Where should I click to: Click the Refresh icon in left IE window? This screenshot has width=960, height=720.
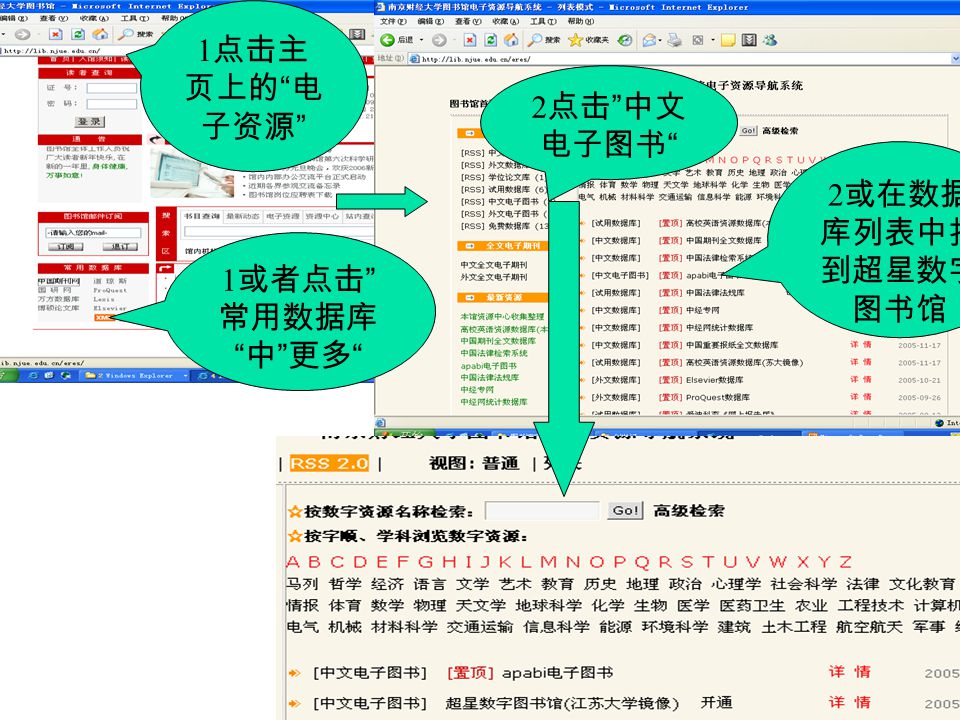[78, 34]
